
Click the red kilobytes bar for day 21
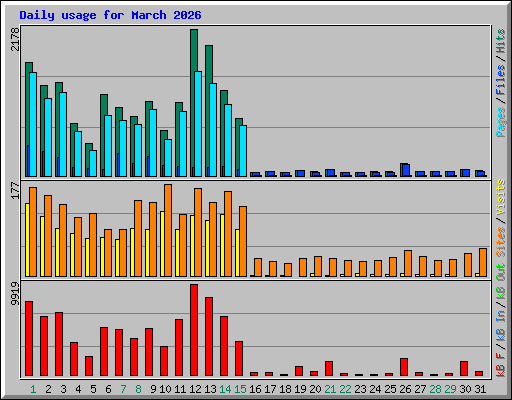point(329,368)
